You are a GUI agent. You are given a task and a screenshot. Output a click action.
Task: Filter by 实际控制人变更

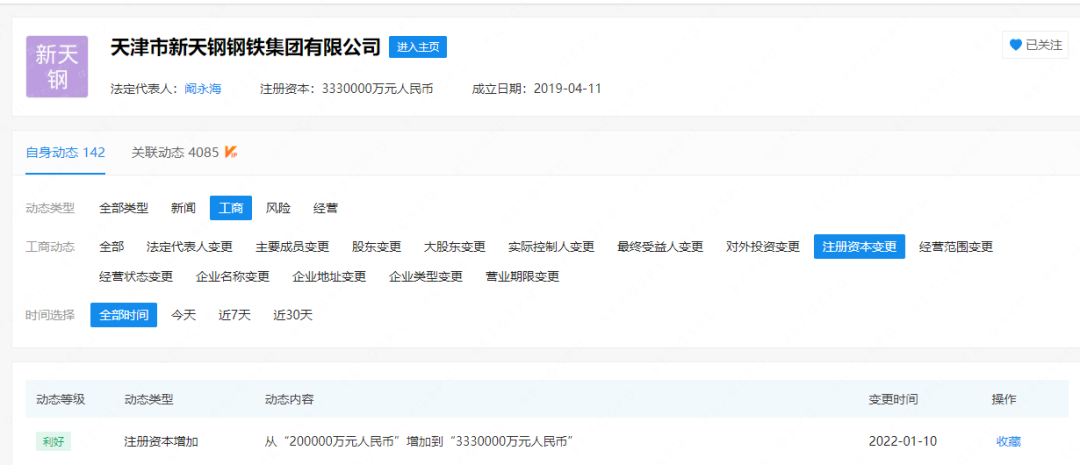551,247
